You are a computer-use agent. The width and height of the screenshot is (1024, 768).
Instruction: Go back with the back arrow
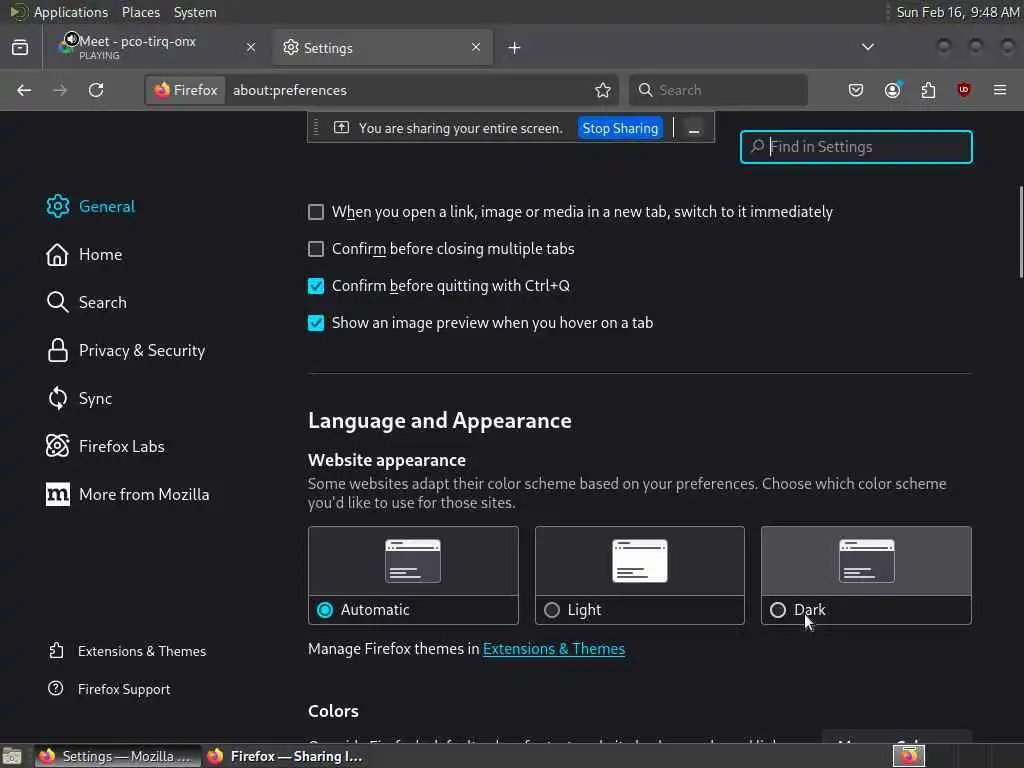pos(24,90)
